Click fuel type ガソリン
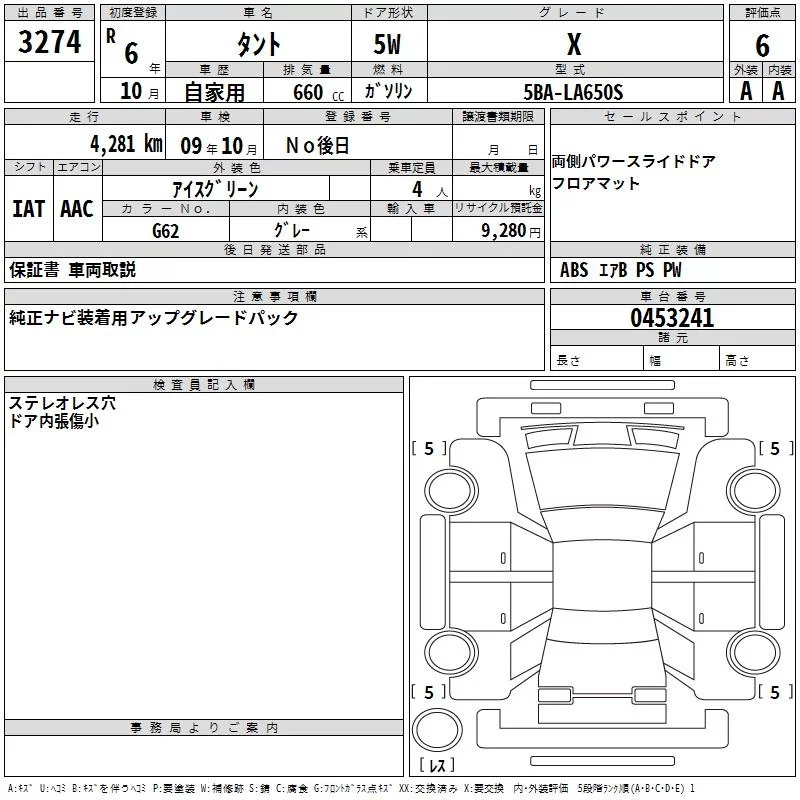Image resolution: width=800 pixels, height=800 pixels. (x=388, y=91)
